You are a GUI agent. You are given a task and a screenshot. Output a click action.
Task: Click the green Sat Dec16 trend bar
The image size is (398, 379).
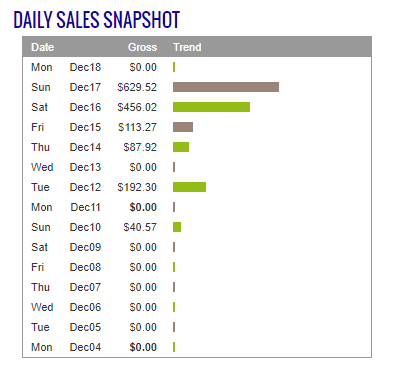pyautogui.click(x=211, y=107)
